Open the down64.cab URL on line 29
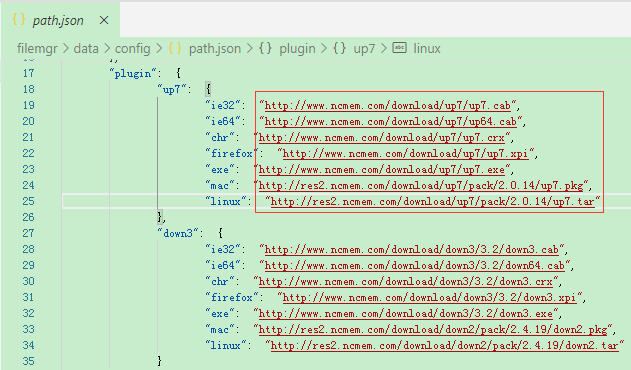Screen dimensions: 631x370 414,265
